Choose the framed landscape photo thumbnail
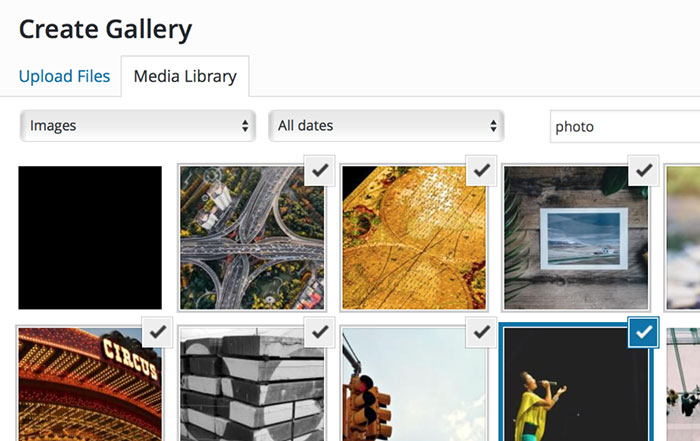The width and height of the screenshot is (700, 441). (x=576, y=237)
